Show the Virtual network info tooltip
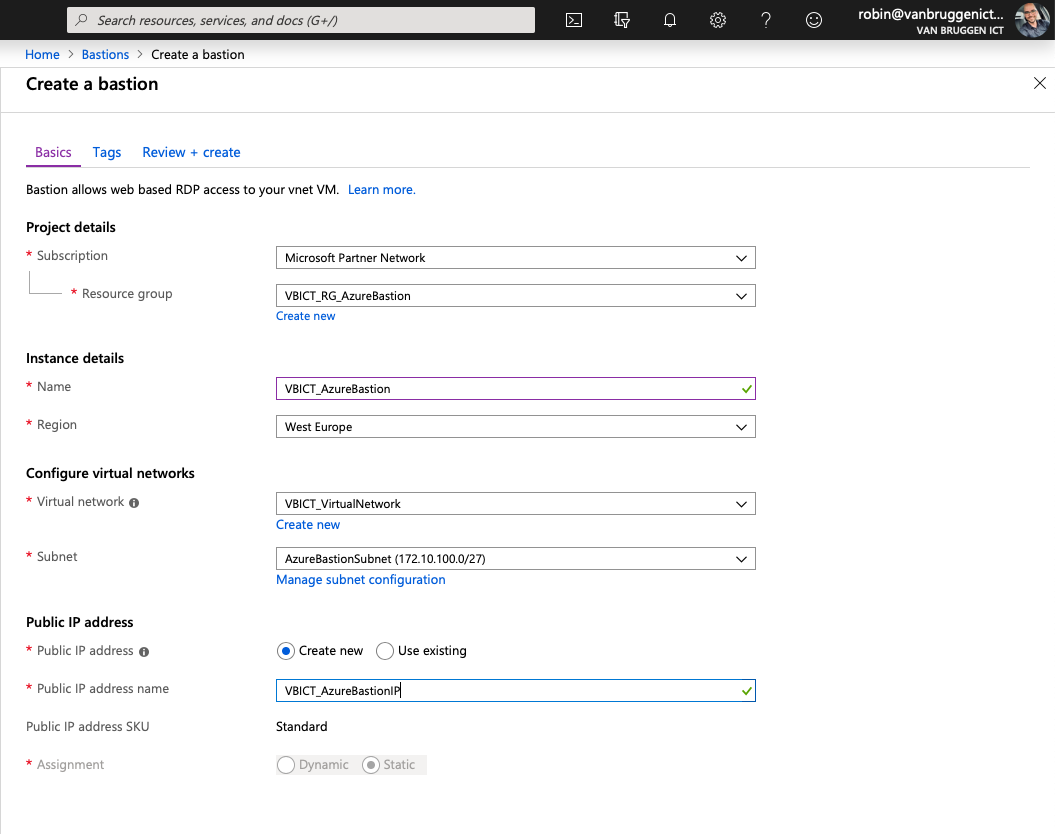 pos(135,502)
